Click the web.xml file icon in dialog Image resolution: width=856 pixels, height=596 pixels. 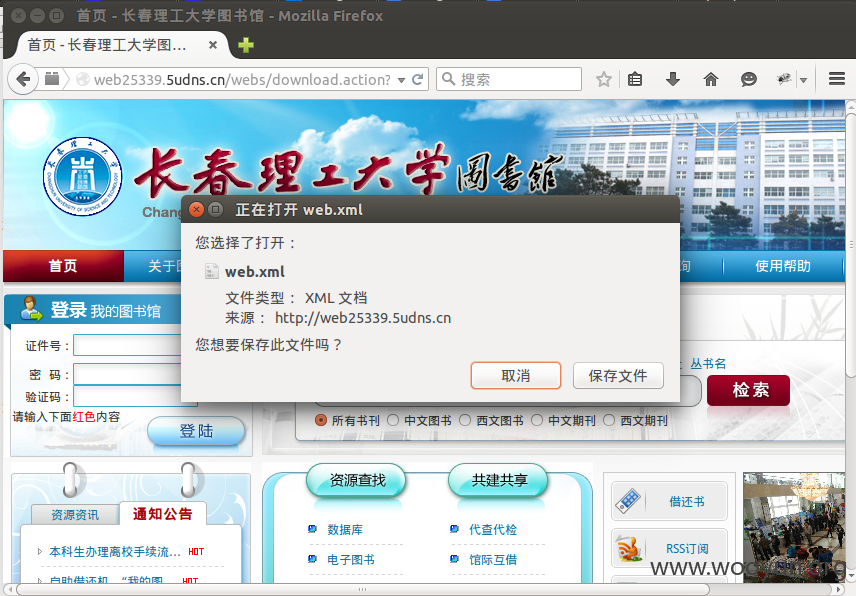211,271
